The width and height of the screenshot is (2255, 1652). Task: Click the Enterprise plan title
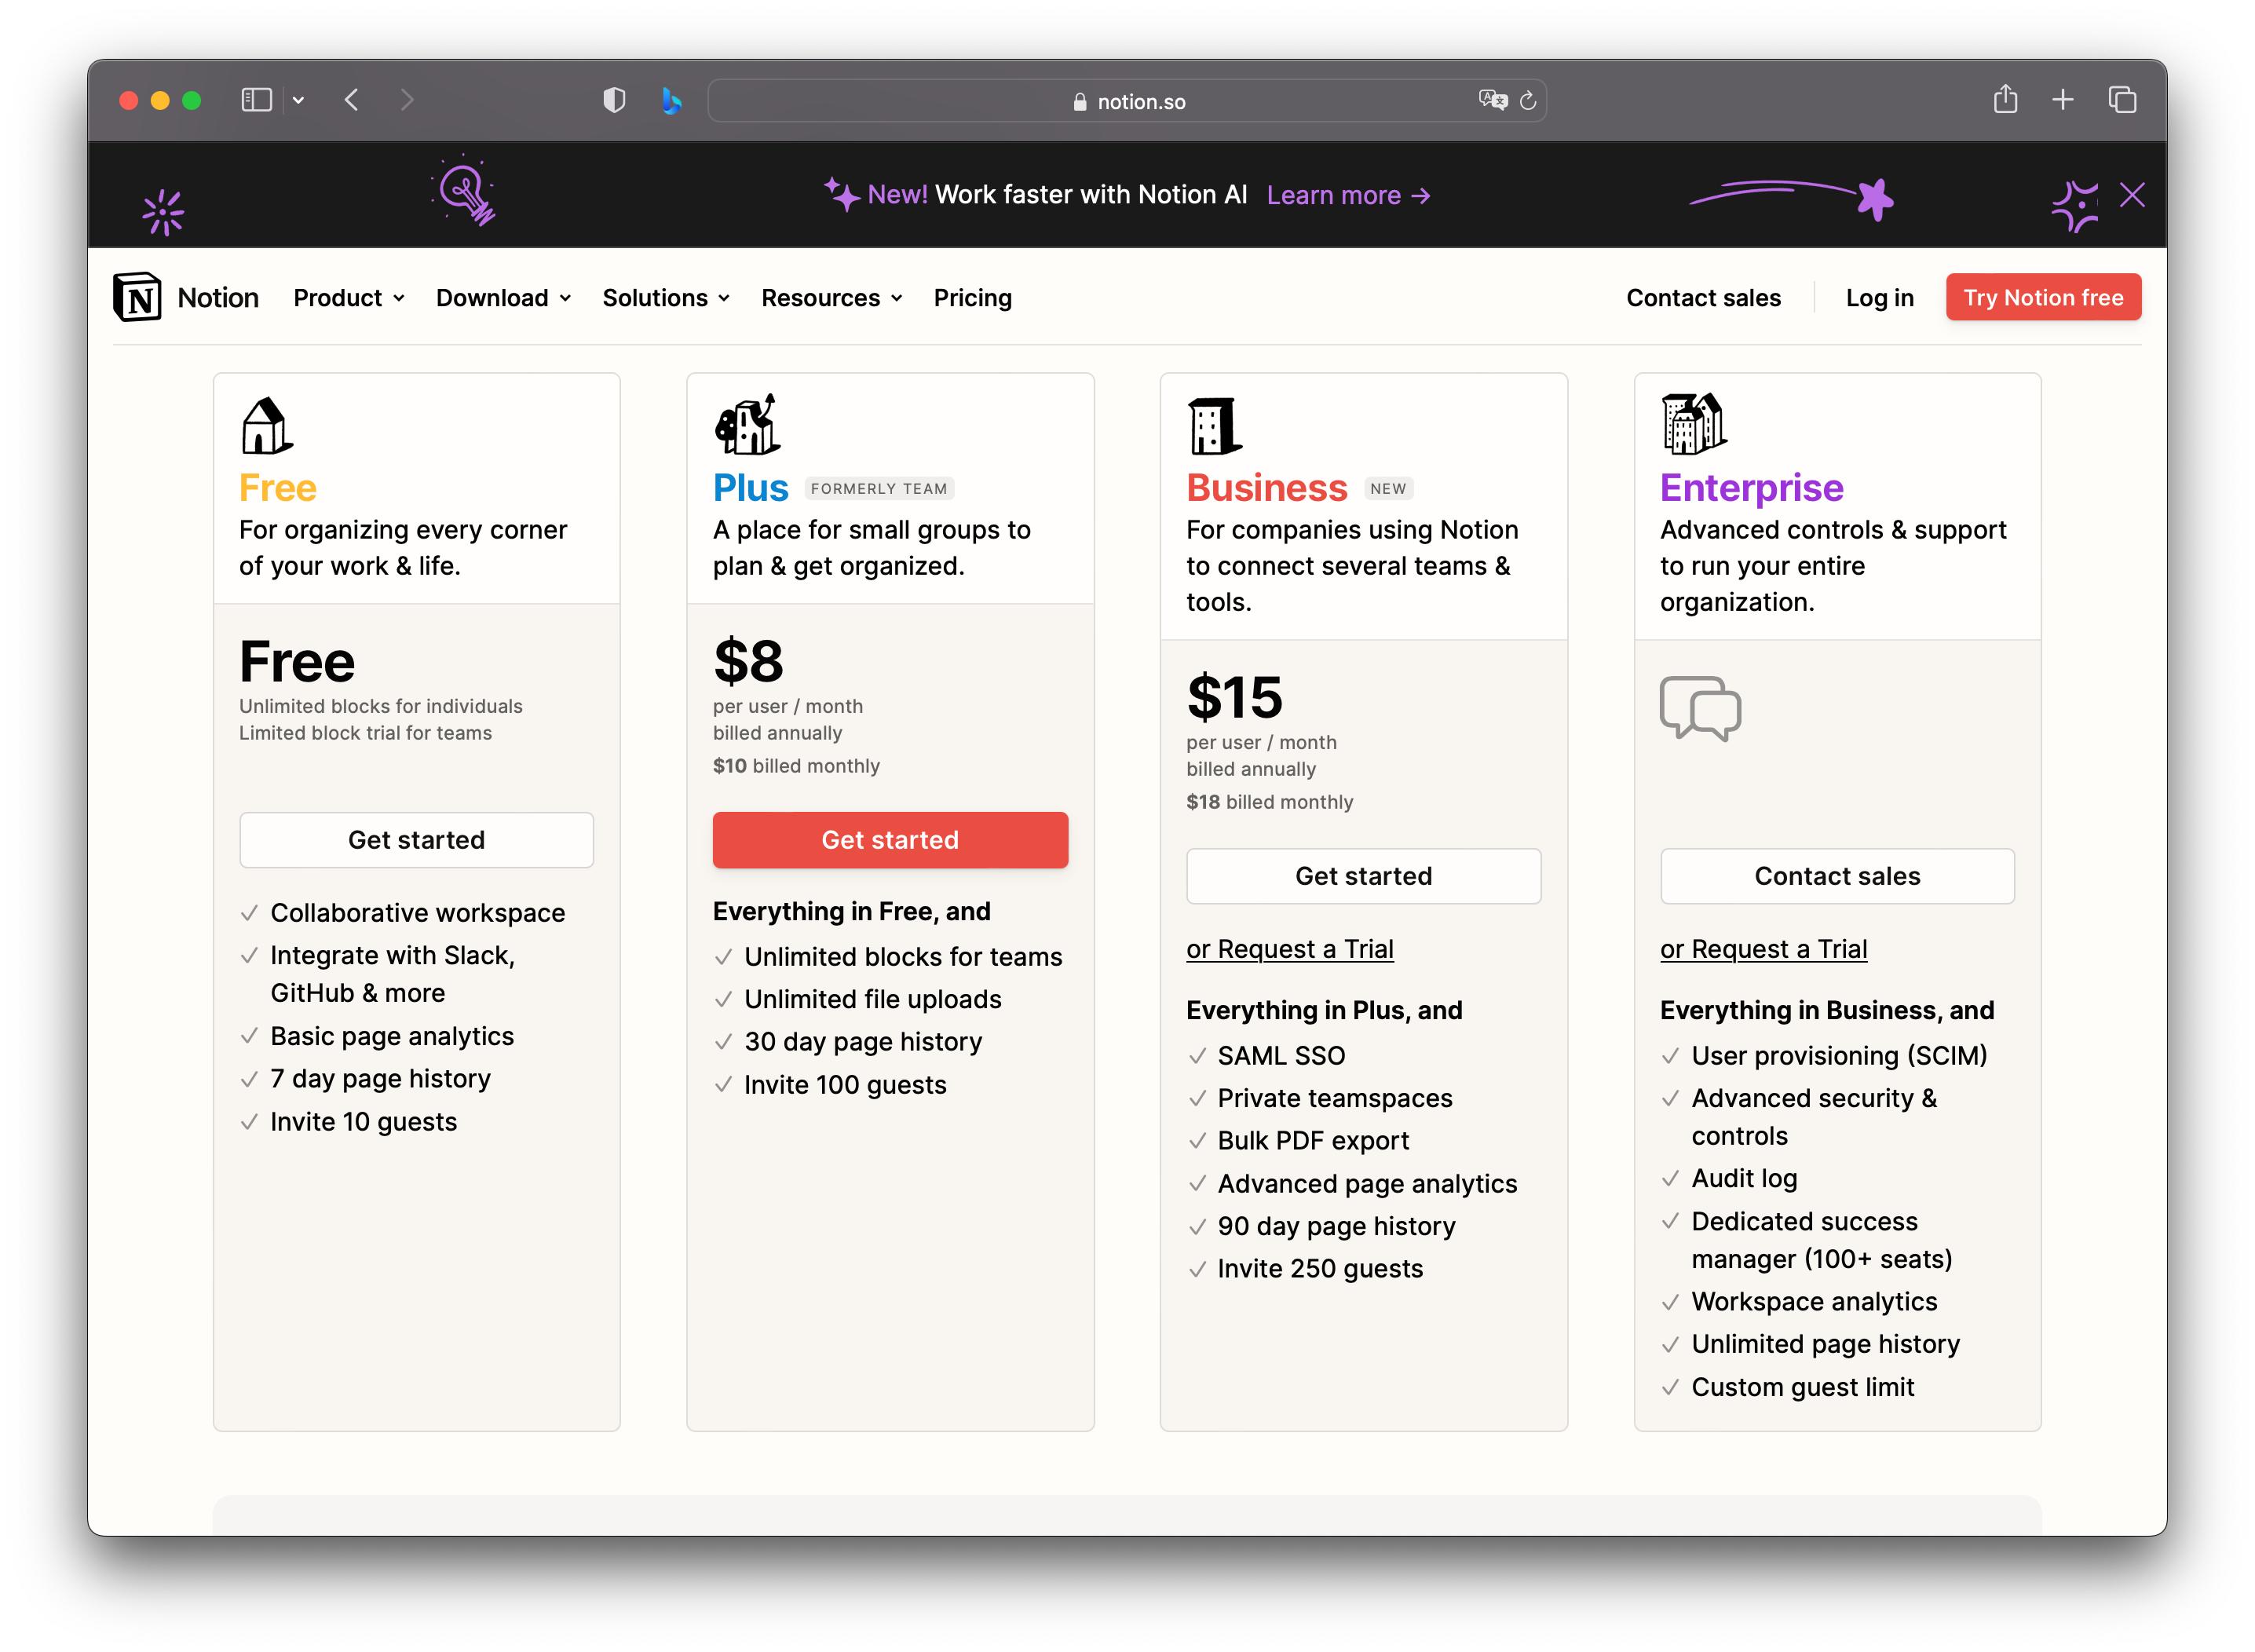(1751, 488)
